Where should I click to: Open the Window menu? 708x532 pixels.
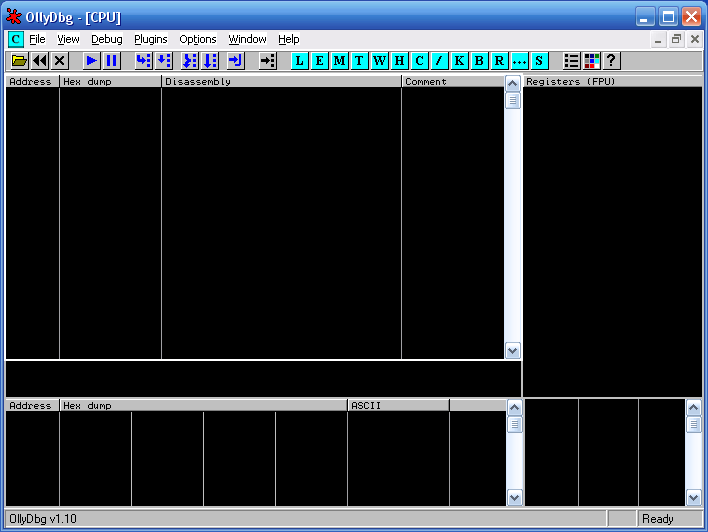tap(247, 39)
